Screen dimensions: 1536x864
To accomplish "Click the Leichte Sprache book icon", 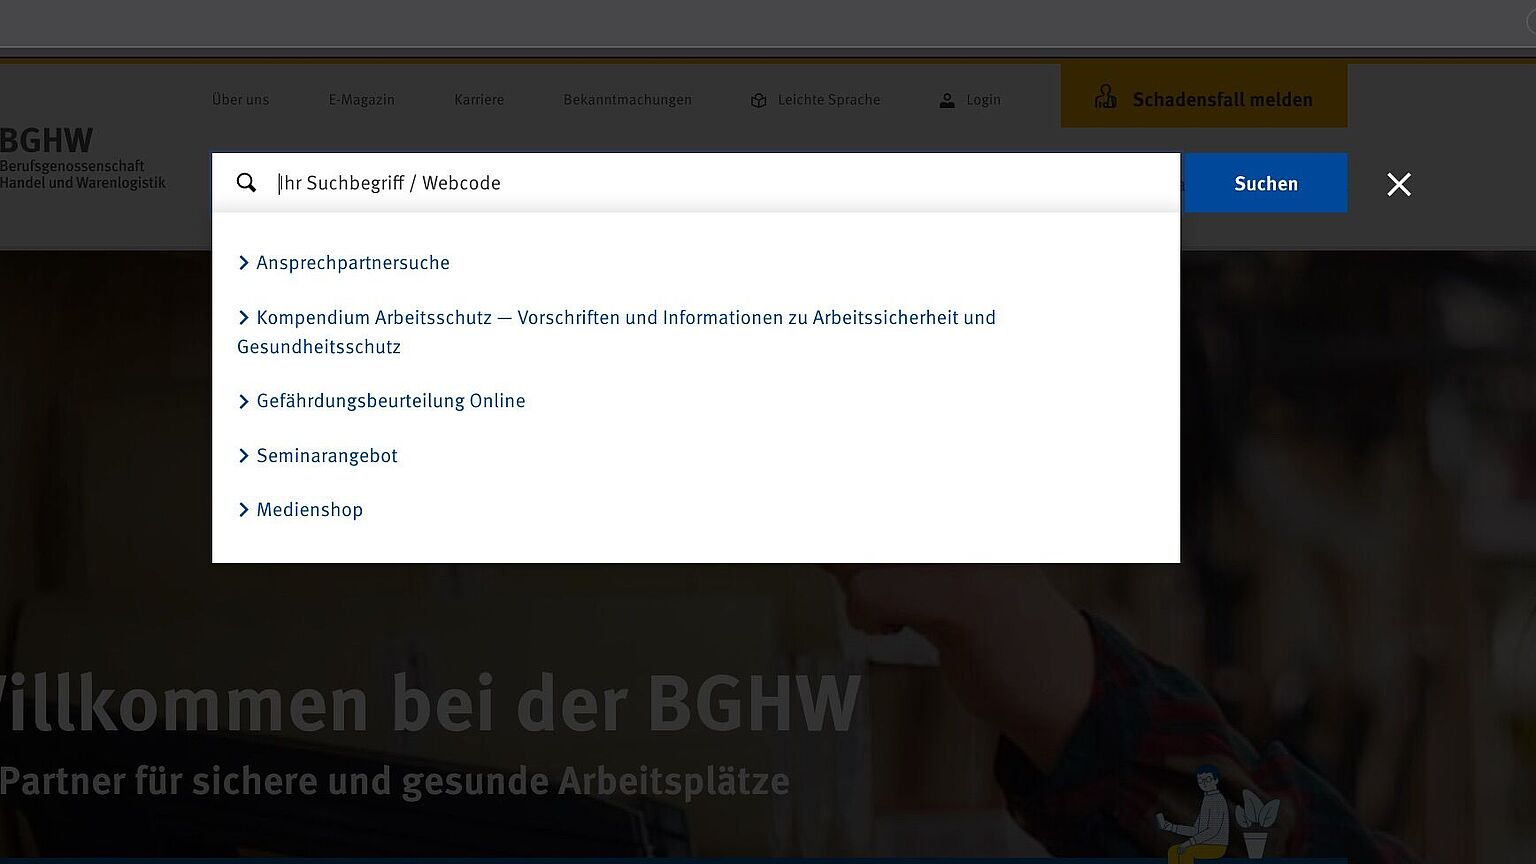I will pyautogui.click(x=759, y=100).
